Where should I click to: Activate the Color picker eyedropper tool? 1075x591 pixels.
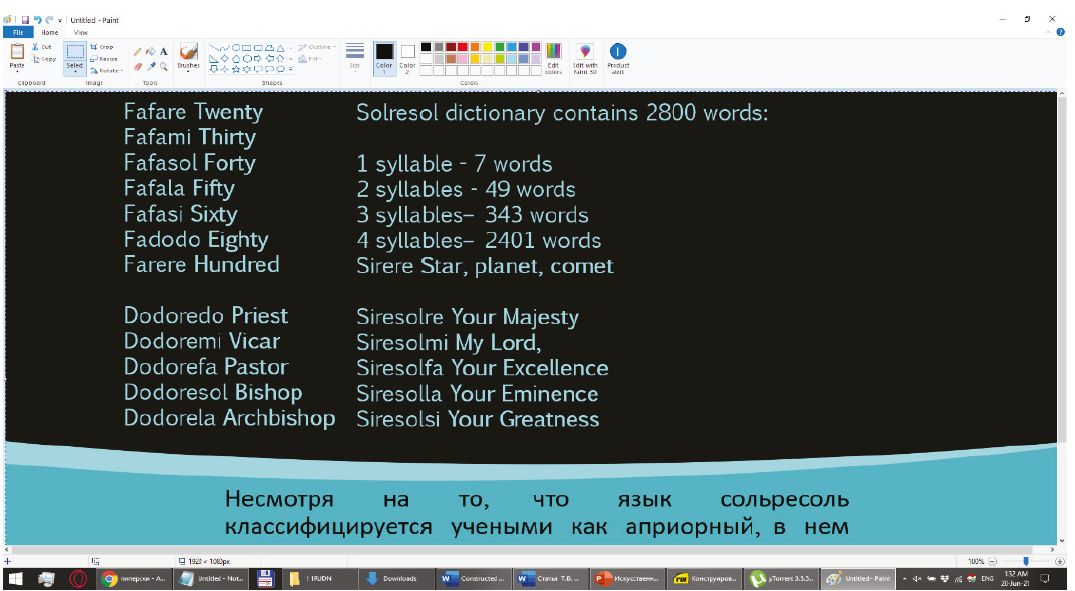click(151, 66)
